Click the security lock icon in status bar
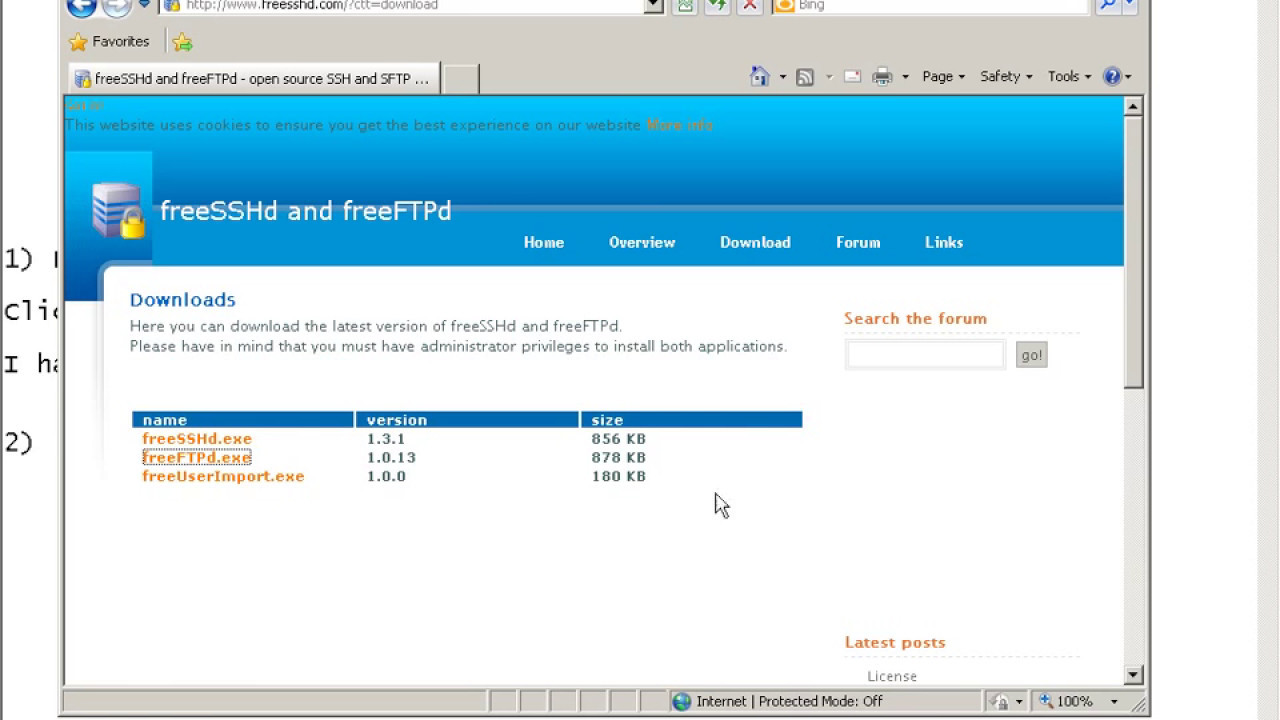Viewport: 1280px width, 720px height. click(1000, 702)
